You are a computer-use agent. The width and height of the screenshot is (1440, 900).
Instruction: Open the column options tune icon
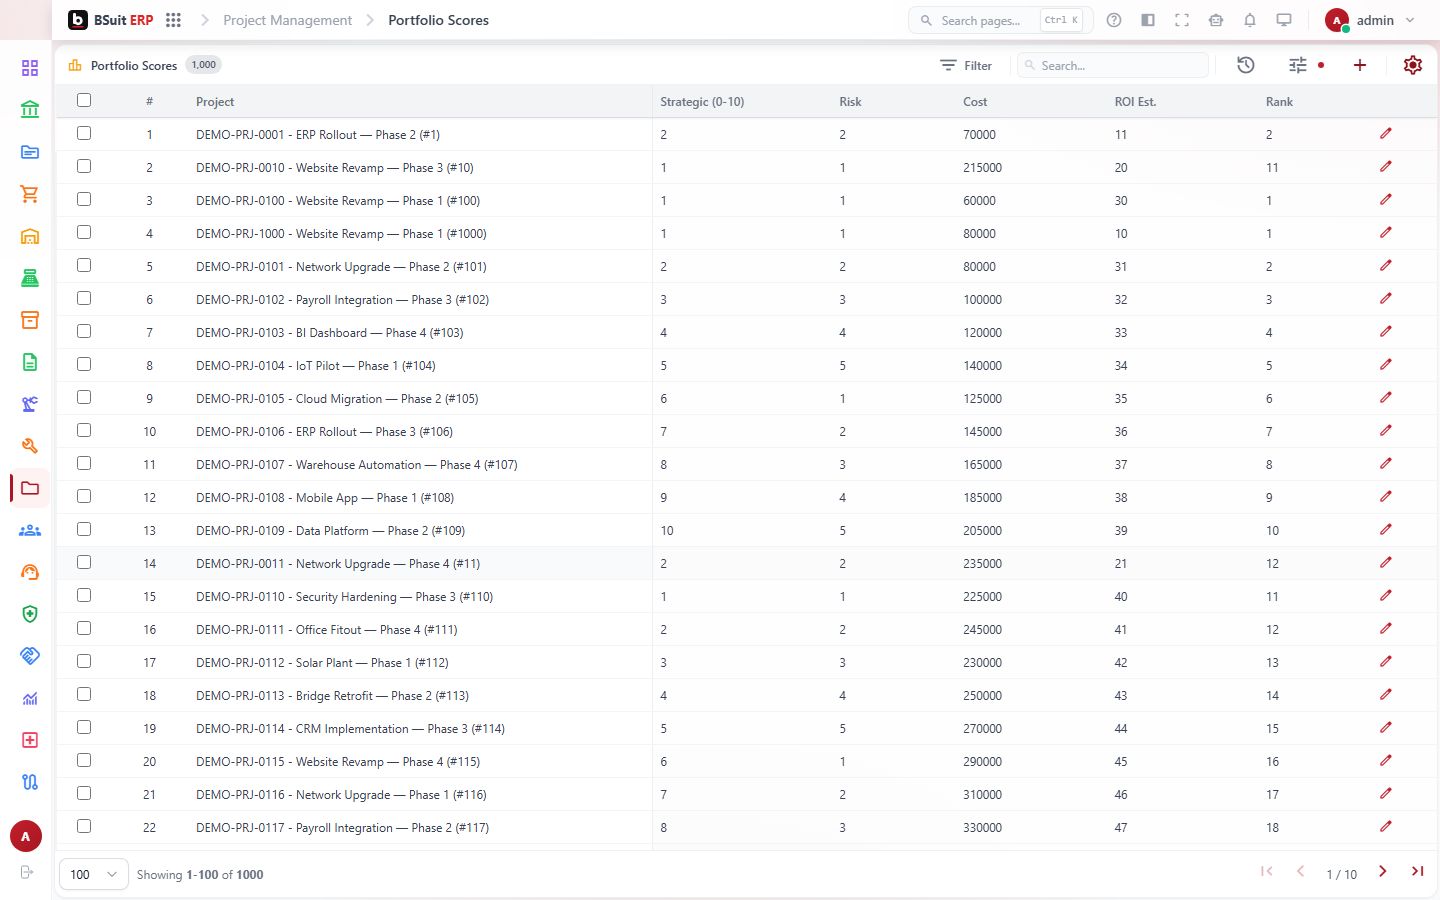1298,65
